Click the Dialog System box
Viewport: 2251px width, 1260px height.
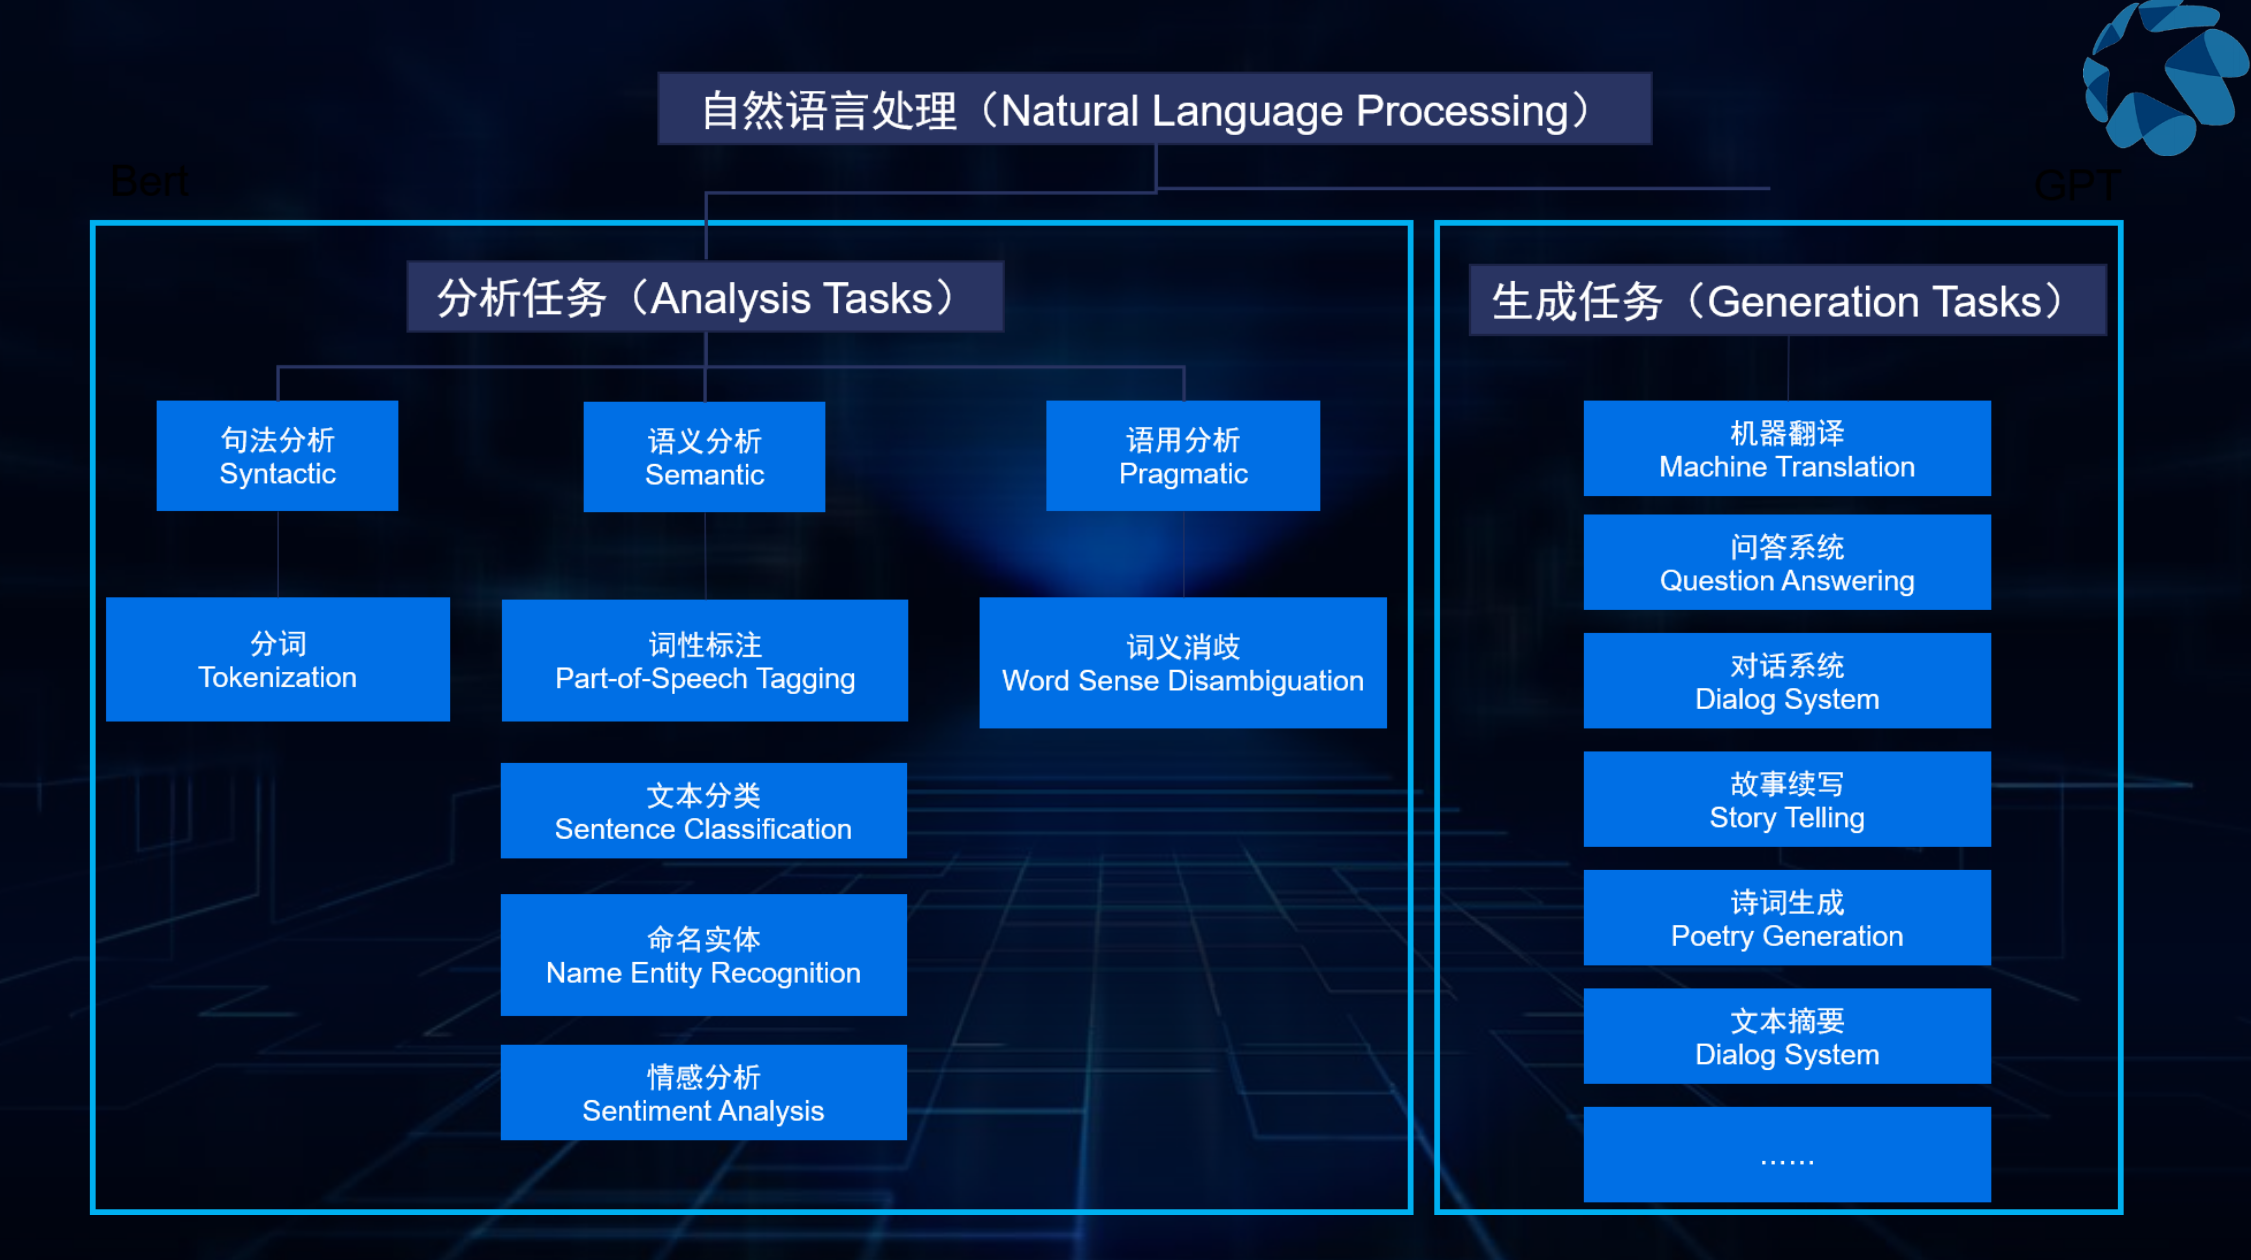(1786, 681)
